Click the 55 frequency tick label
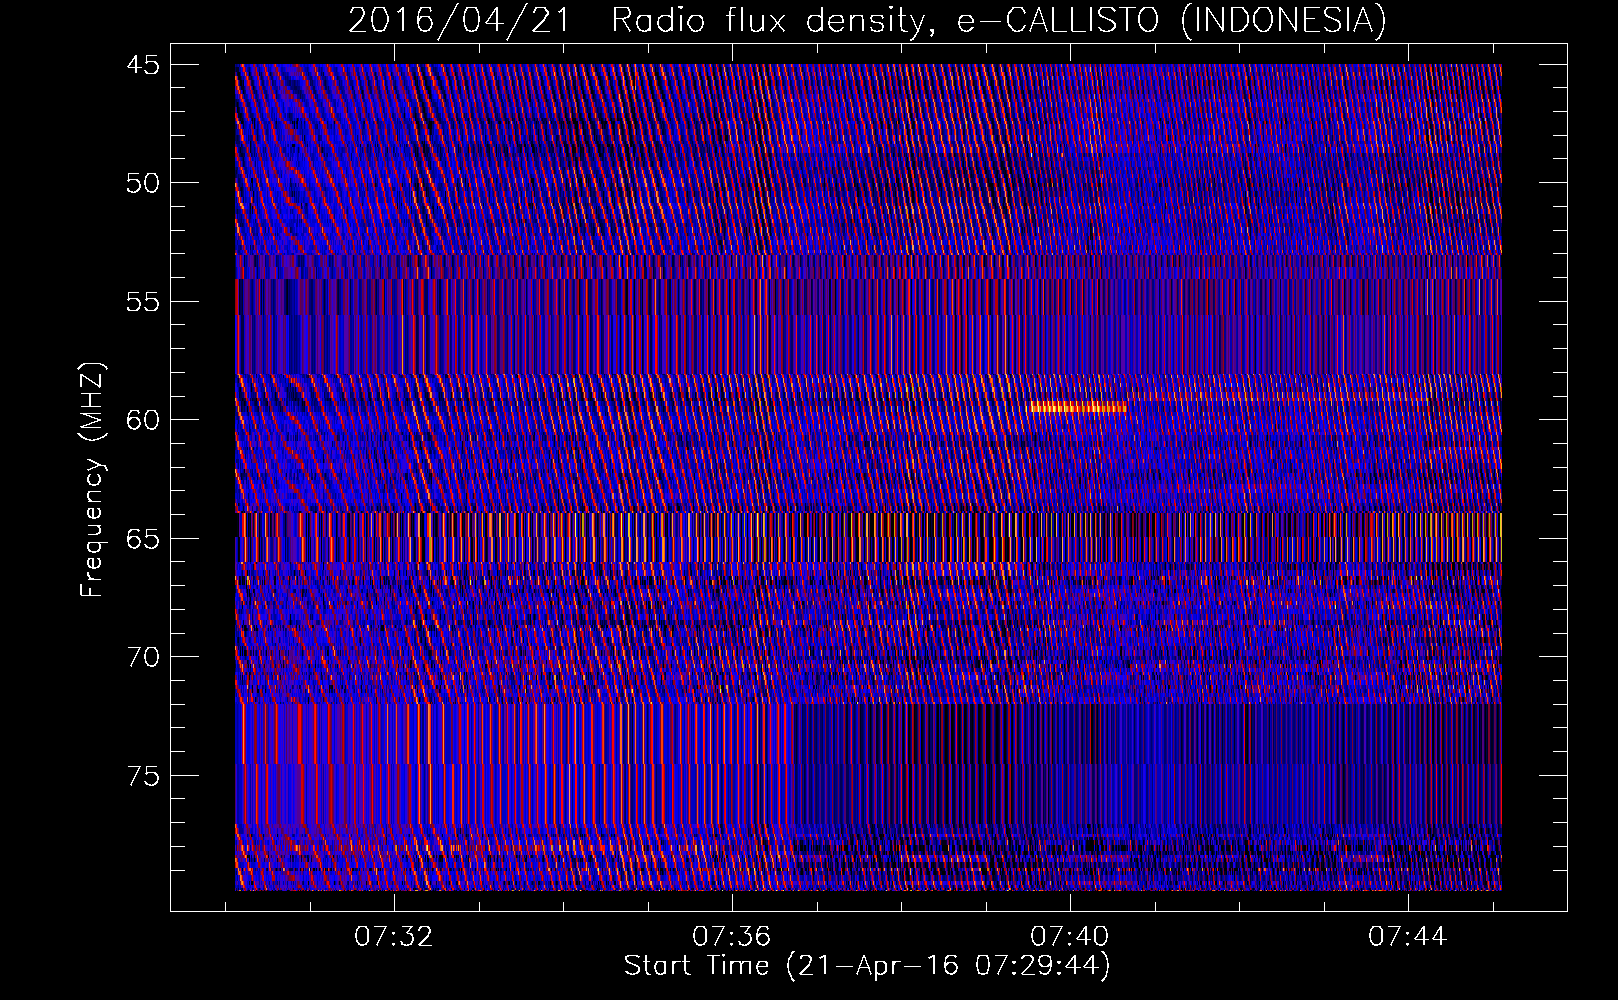1618x1000 pixels. pyautogui.click(x=142, y=302)
